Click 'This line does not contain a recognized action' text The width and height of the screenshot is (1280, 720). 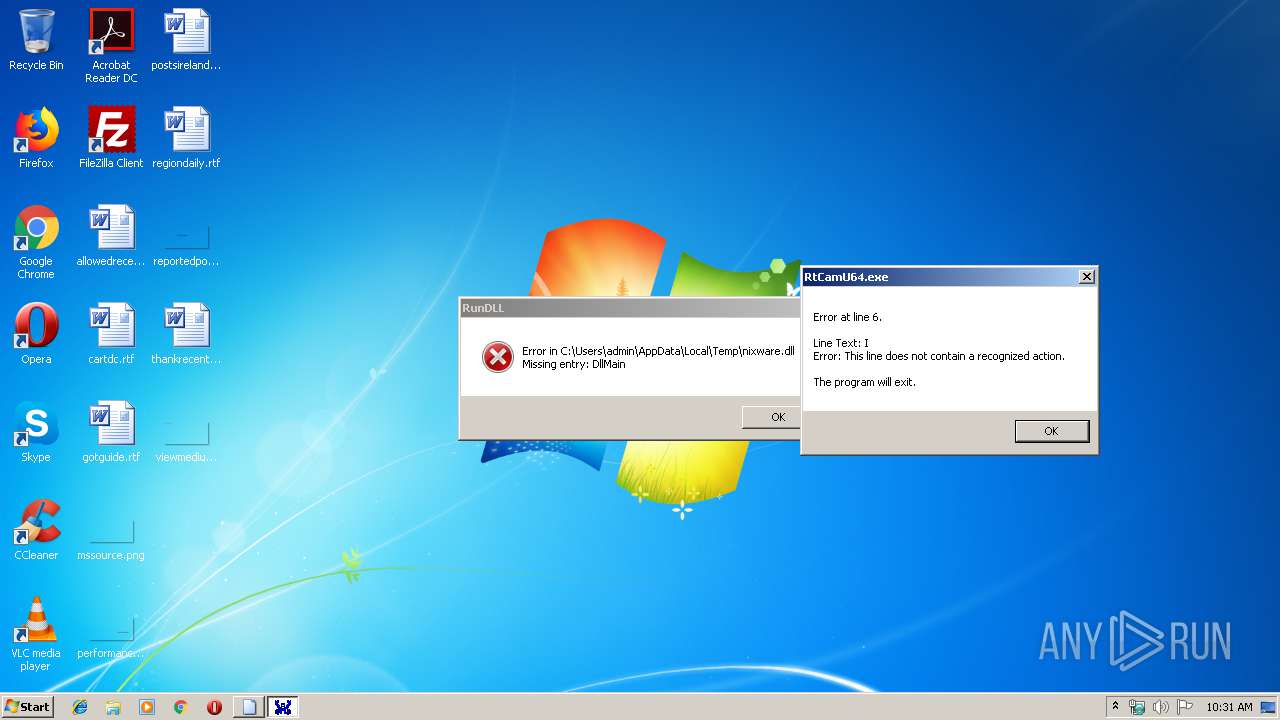tap(954, 356)
